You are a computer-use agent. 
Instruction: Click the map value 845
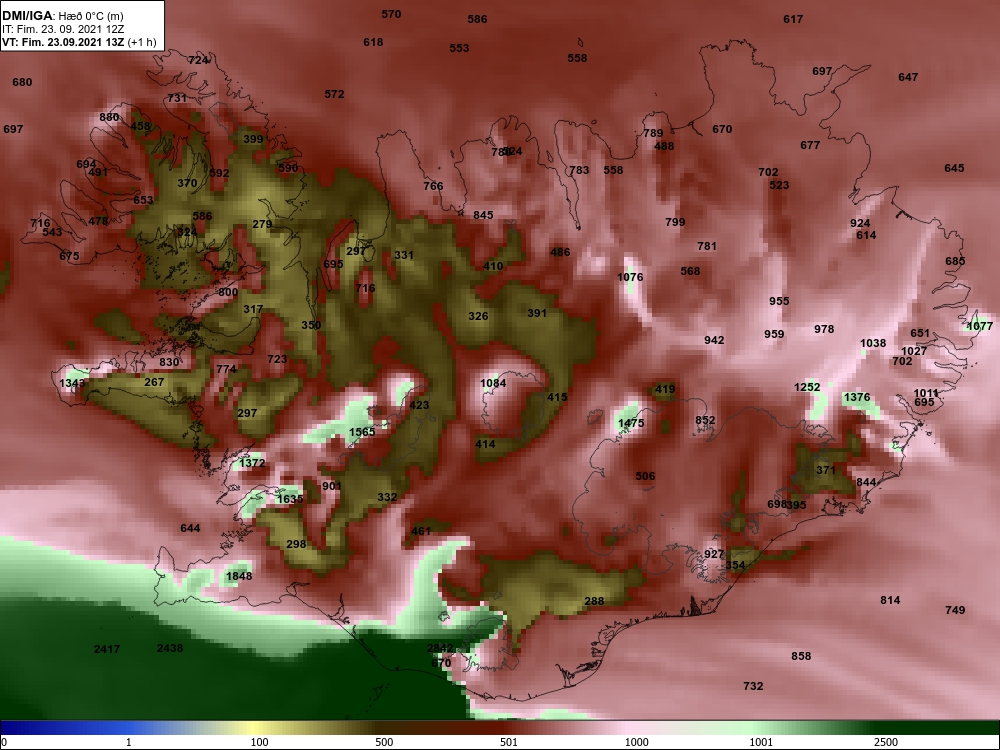point(483,215)
